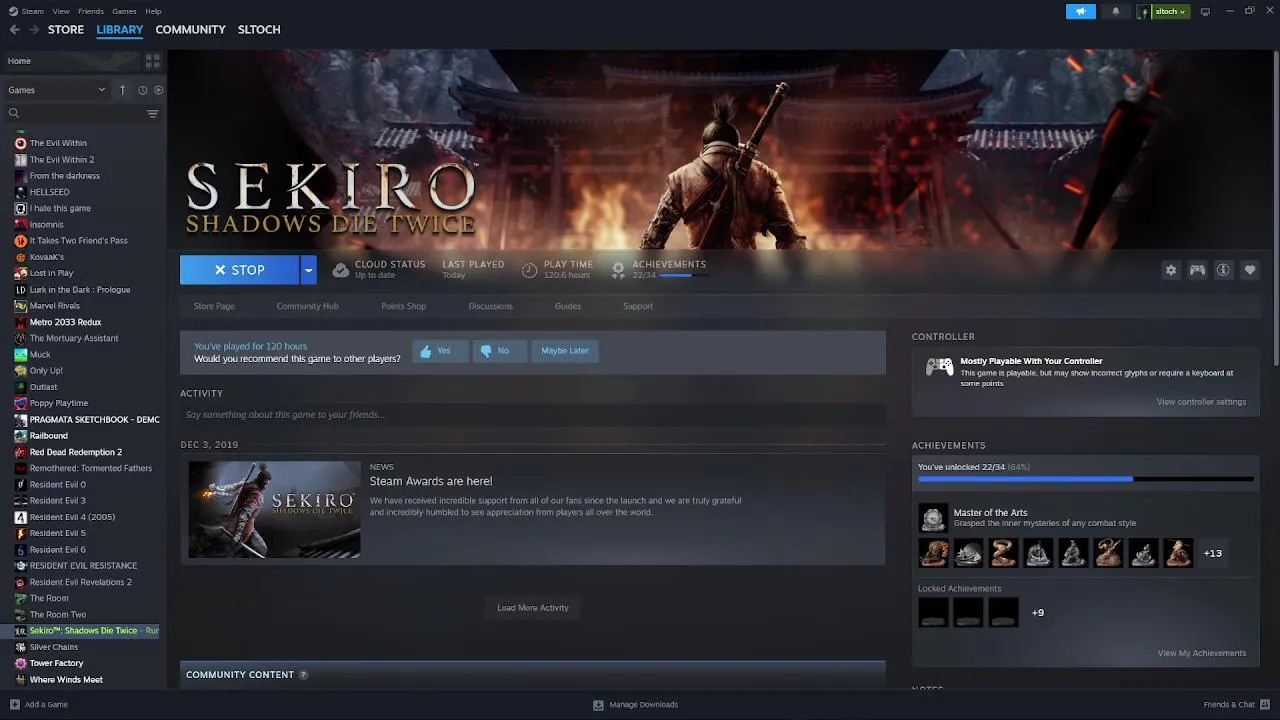Open the notifications bell icon

click(x=1116, y=11)
